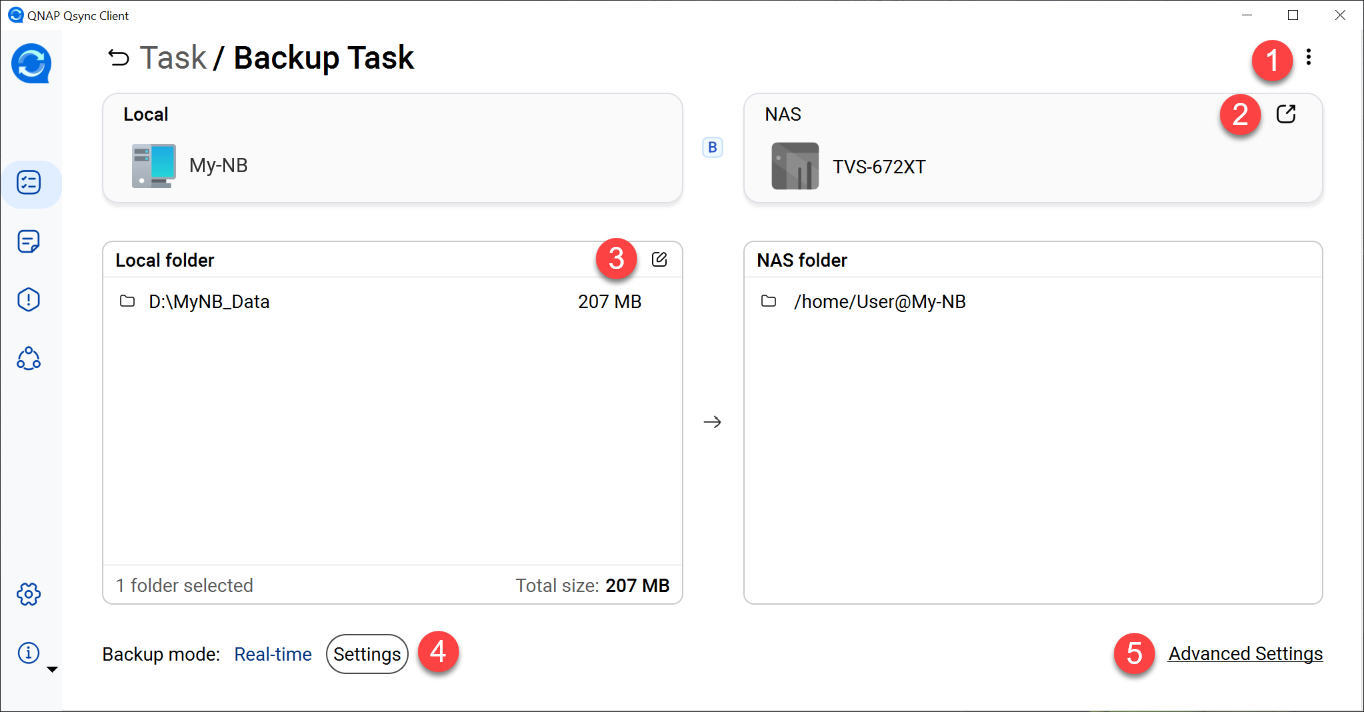Open the shared connections sidebar icon
Viewport: 1364px width, 712px height.
[29, 358]
